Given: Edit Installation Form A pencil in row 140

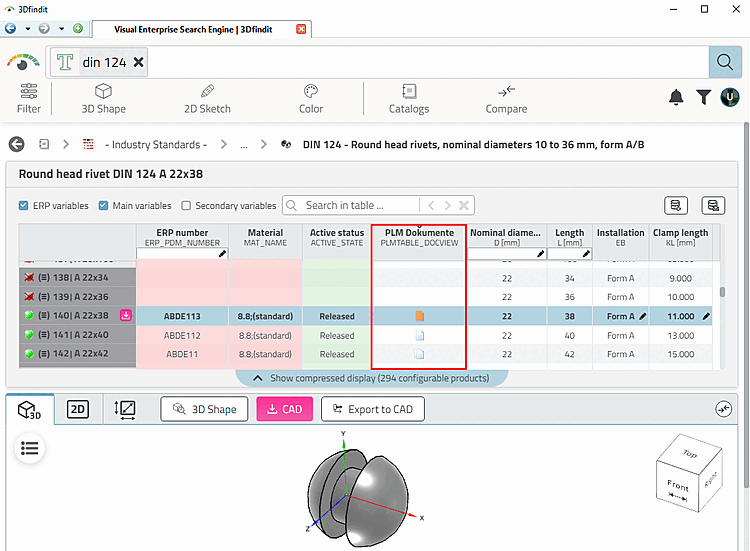Looking at the screenshot, I should click(642, 316).
